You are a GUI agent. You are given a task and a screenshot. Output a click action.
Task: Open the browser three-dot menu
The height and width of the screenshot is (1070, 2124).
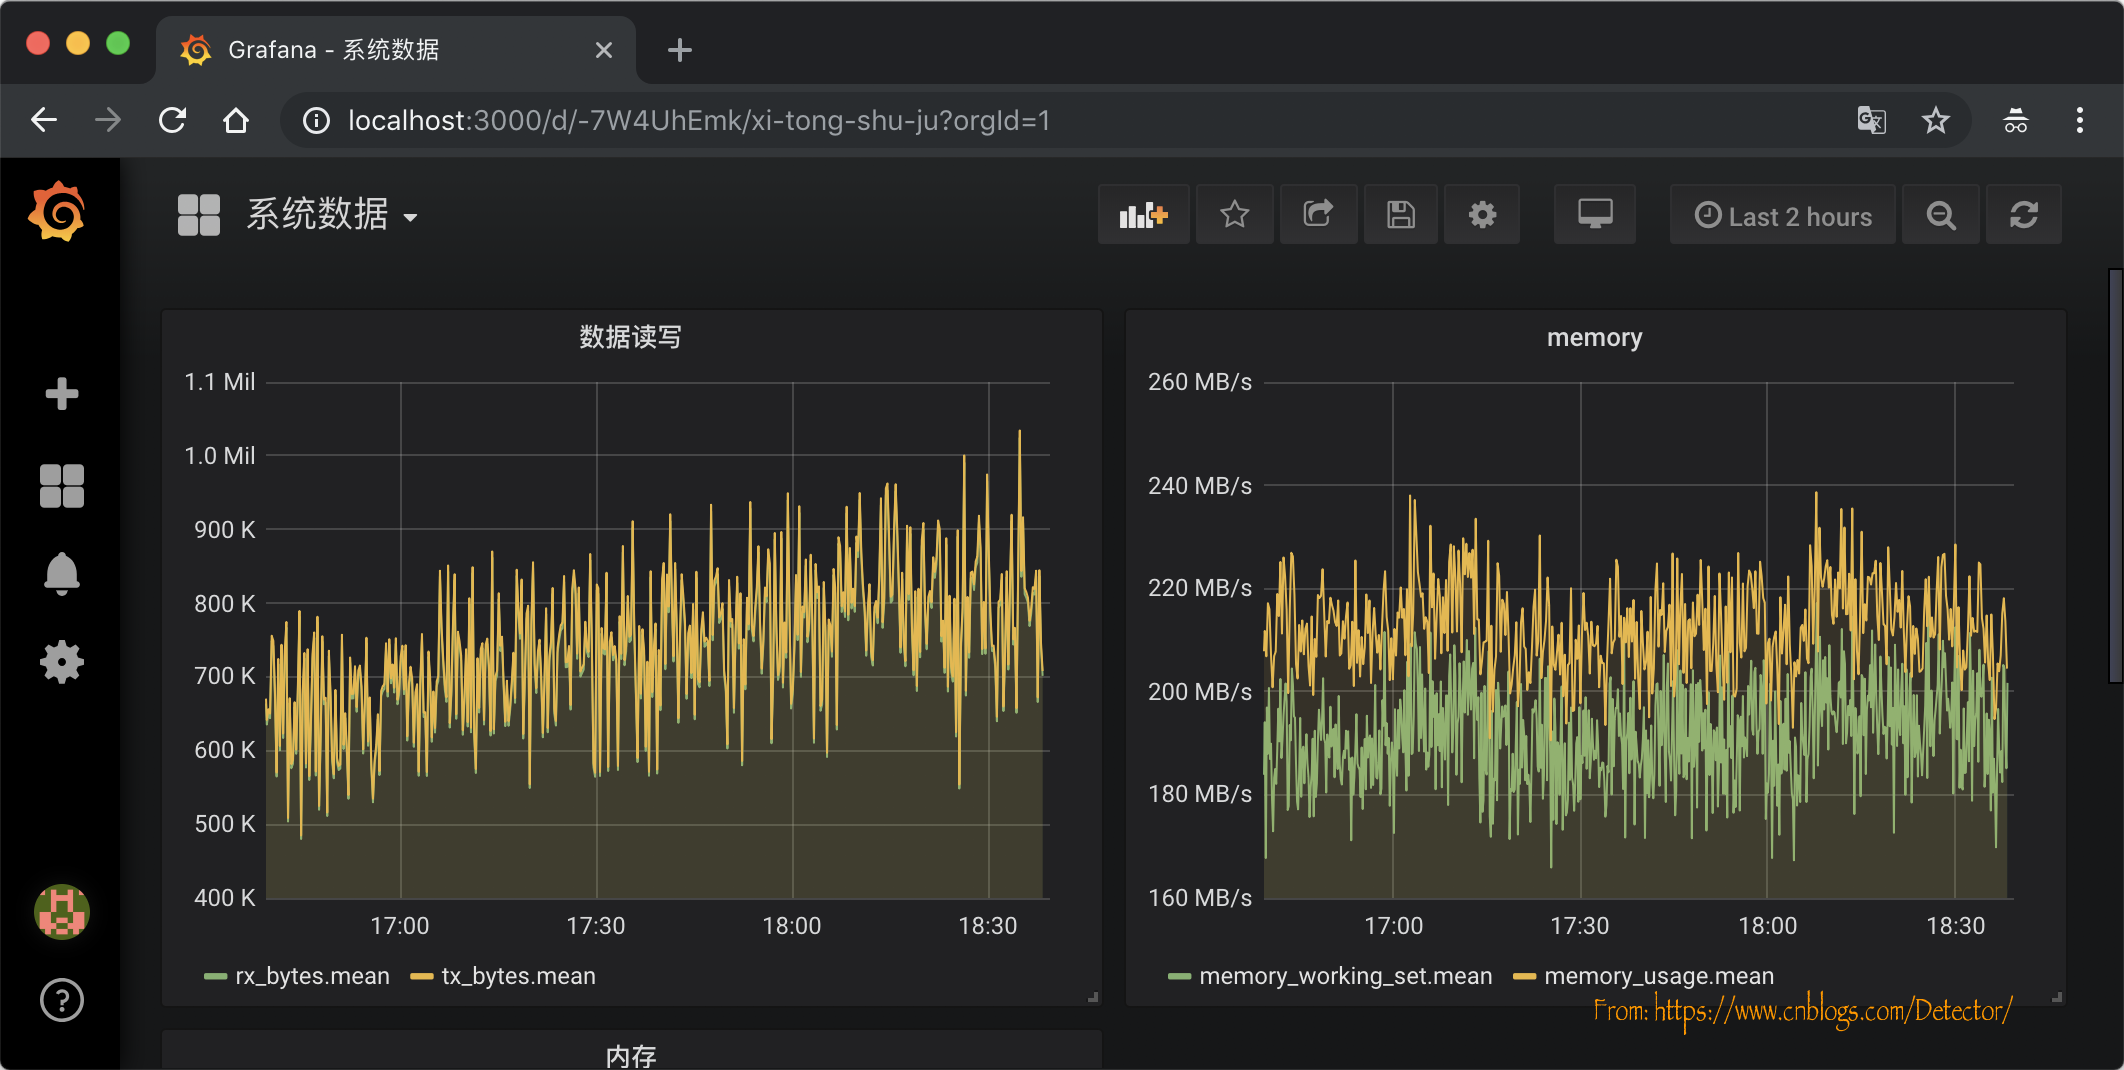(x=2080, y=121)
